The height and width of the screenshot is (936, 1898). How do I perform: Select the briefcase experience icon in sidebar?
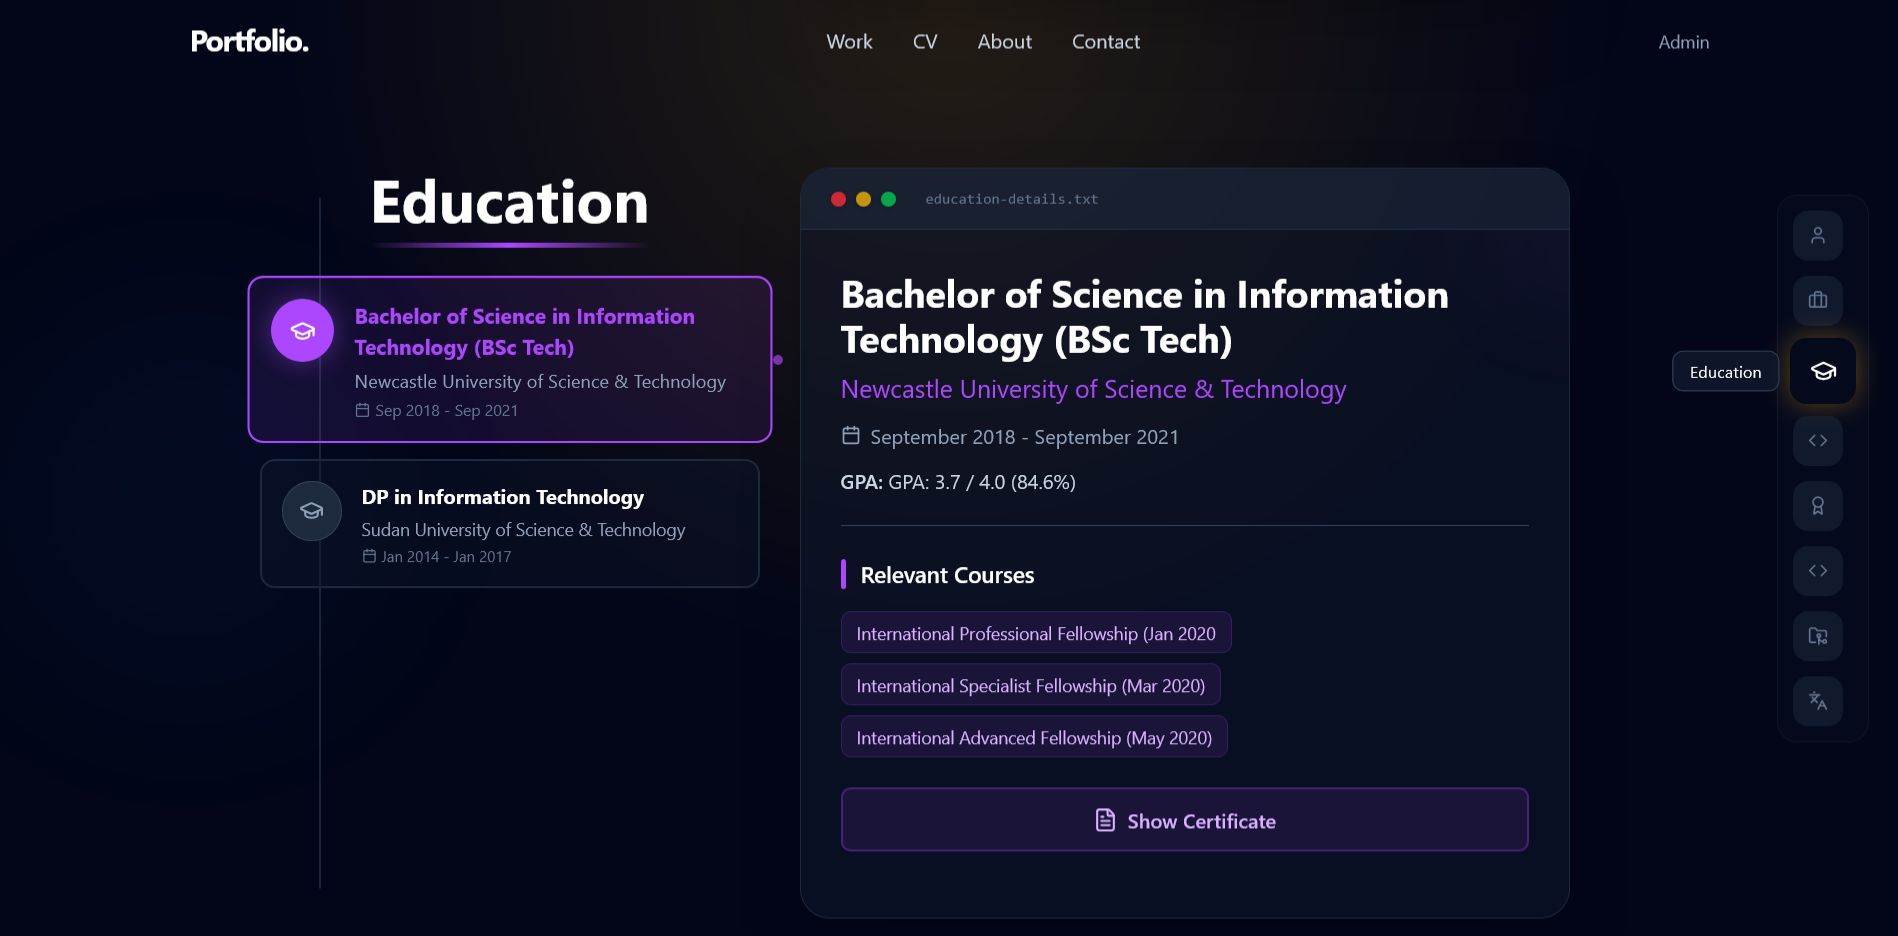click(x=1818, y=301)
